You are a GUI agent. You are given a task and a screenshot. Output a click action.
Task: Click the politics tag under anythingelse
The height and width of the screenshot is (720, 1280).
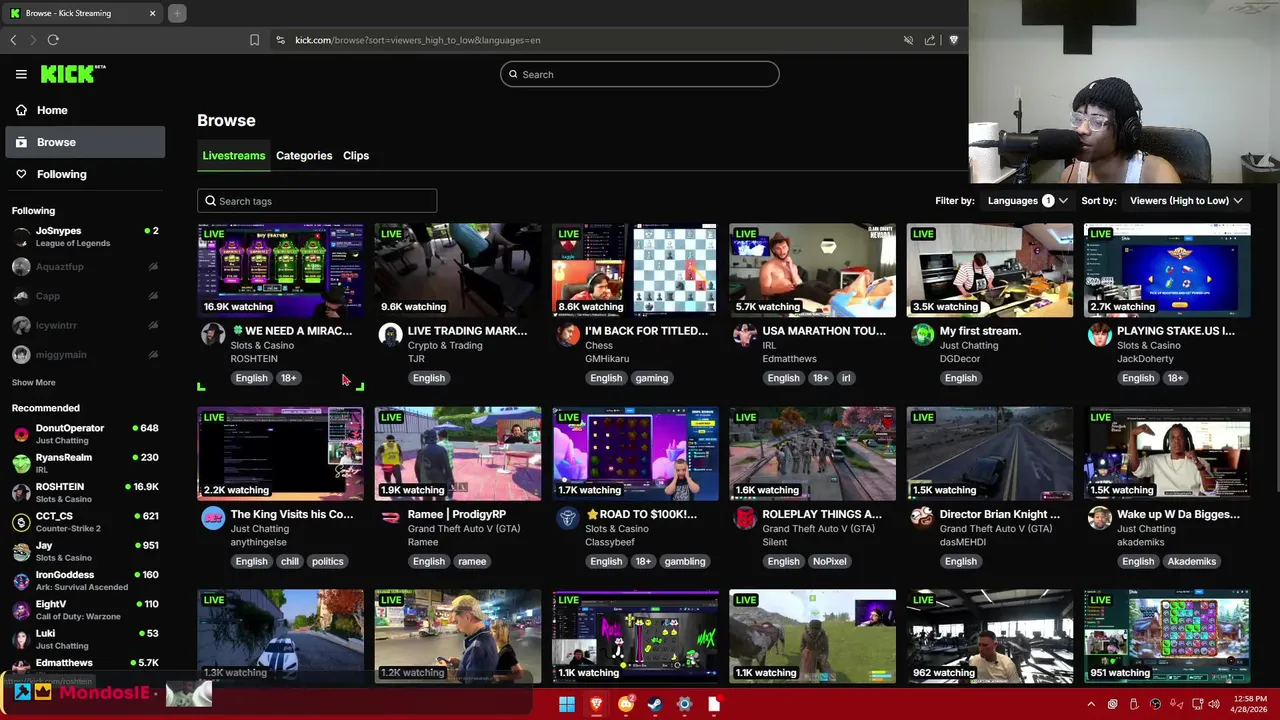pyautogui.click(x=327, y=561)
